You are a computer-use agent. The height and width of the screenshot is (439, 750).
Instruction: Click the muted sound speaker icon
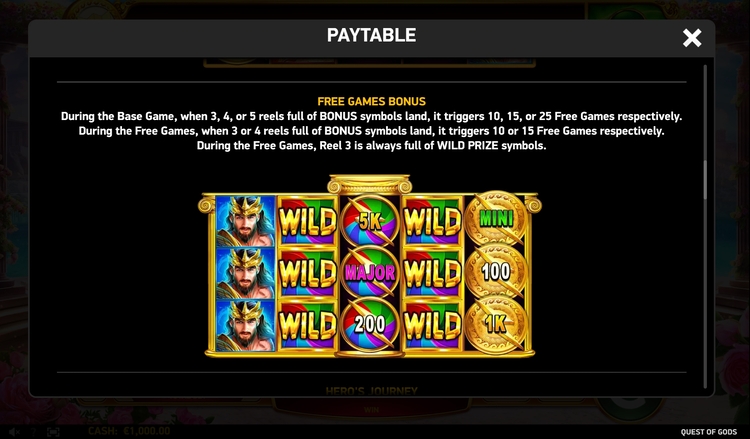point(14,432)
